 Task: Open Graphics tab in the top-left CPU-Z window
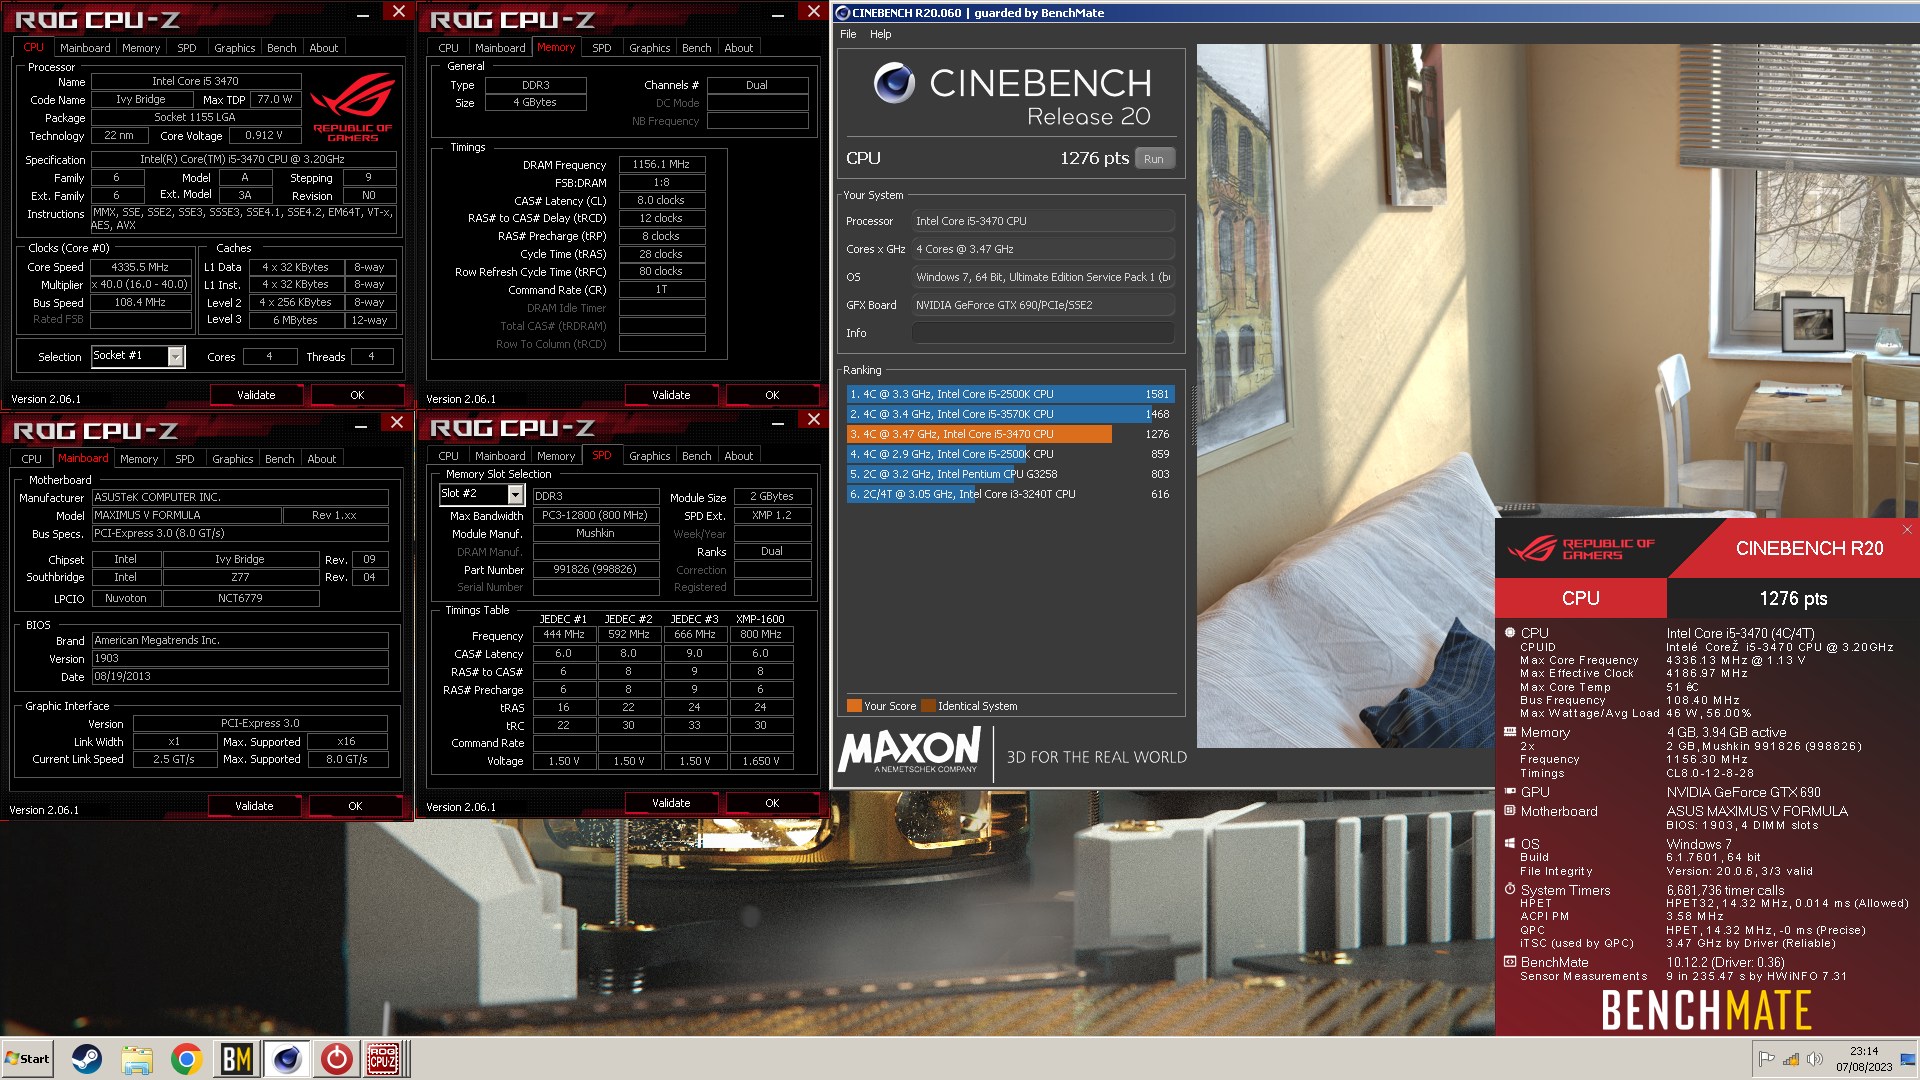[234, 48]
